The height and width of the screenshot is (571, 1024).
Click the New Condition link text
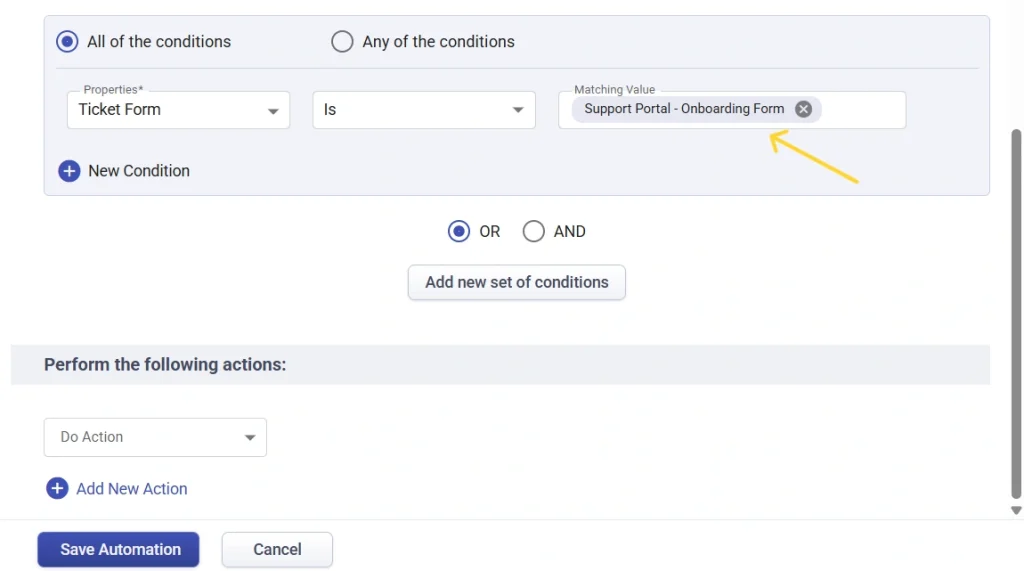point(139,171)
